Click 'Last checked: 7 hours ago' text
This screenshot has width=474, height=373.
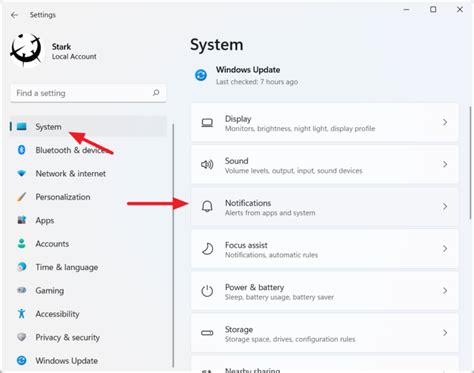(257, 82)
